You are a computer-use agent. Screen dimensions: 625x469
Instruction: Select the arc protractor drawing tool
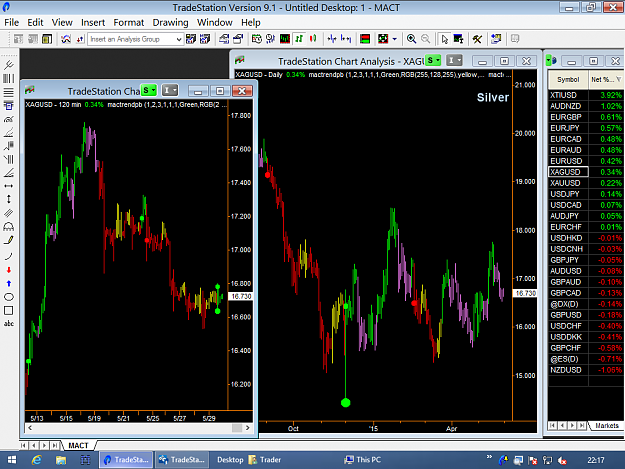(8, 226)
